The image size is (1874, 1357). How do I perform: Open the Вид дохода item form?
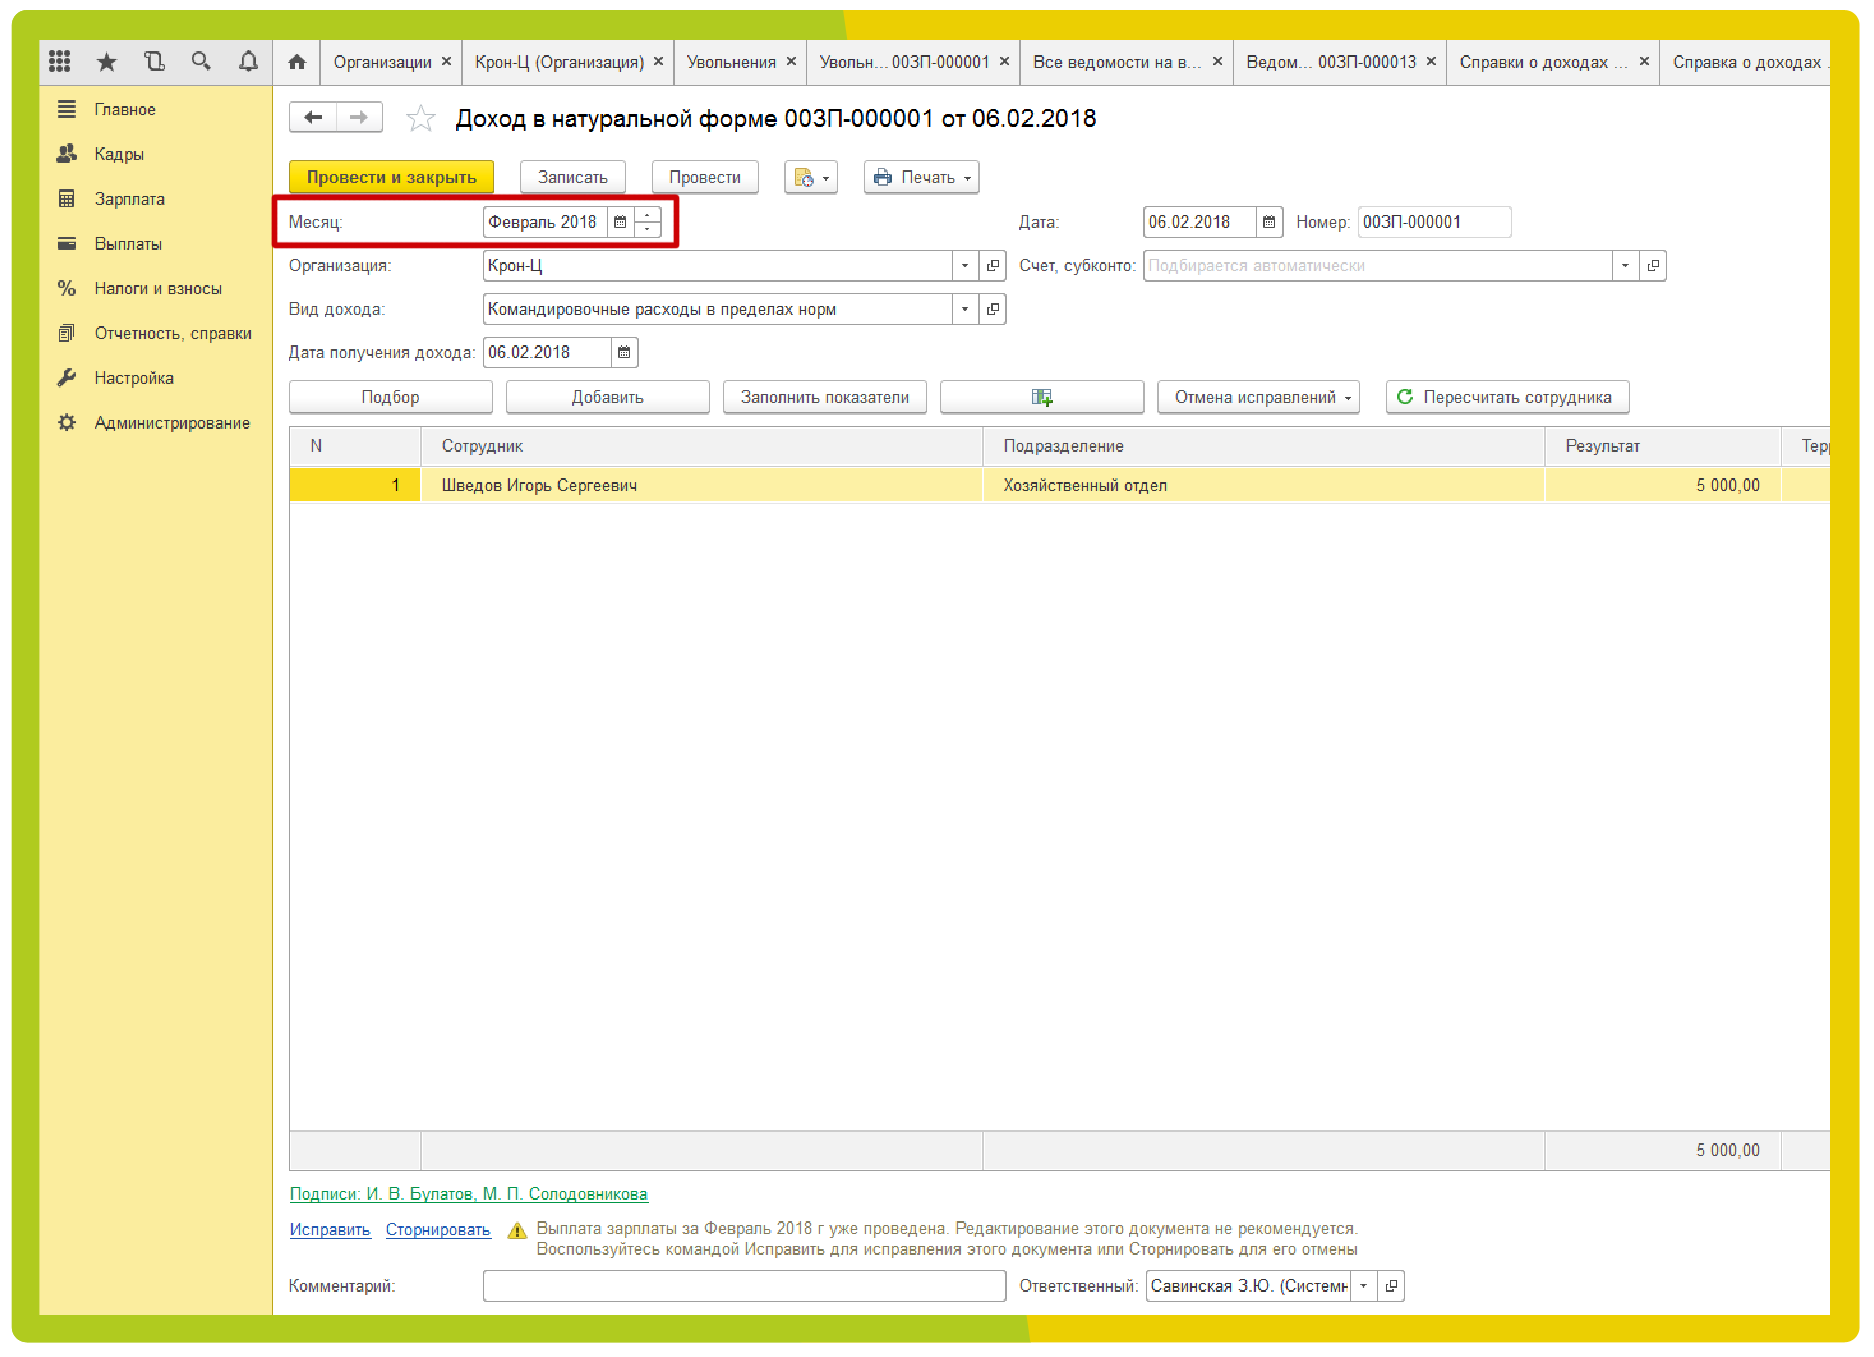pyautogui.click(x=992, y=309)
